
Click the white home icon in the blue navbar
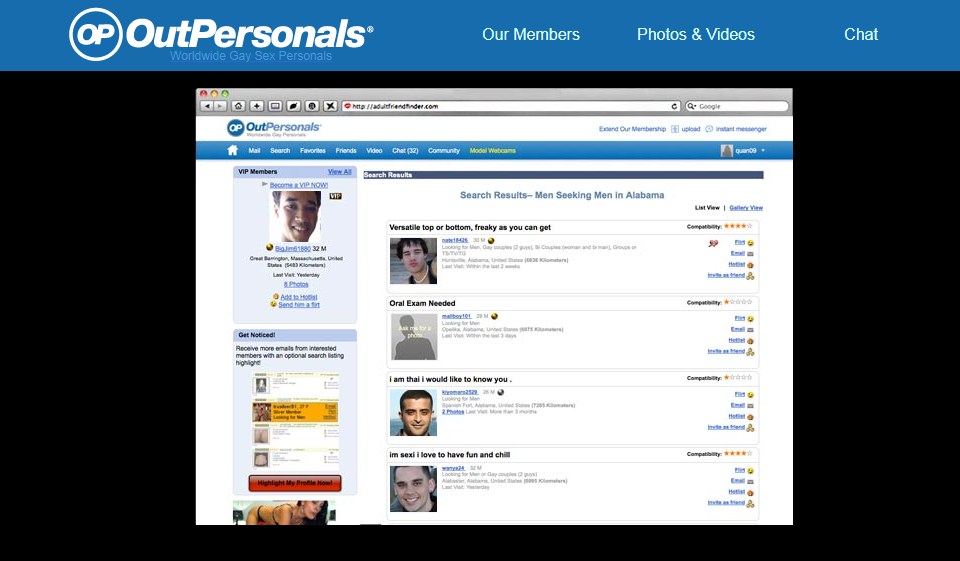tap(233, 151)
